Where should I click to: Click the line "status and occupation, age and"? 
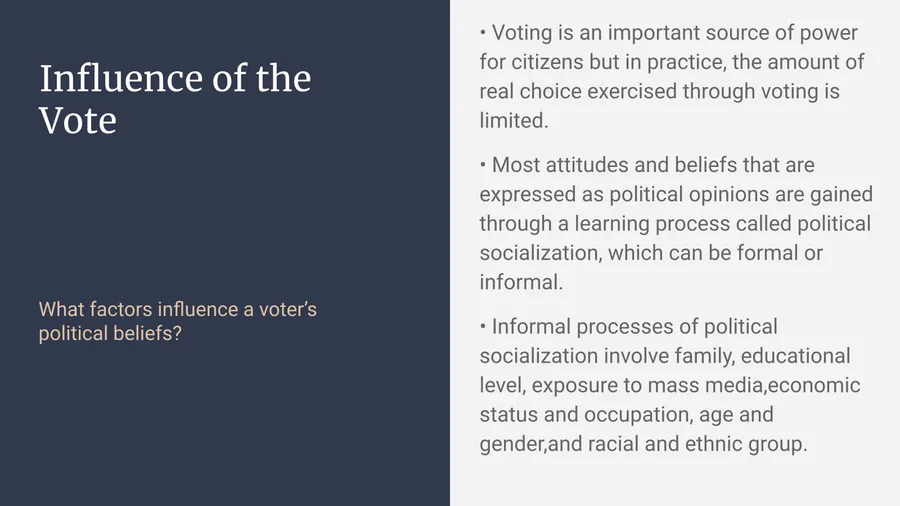626,414
